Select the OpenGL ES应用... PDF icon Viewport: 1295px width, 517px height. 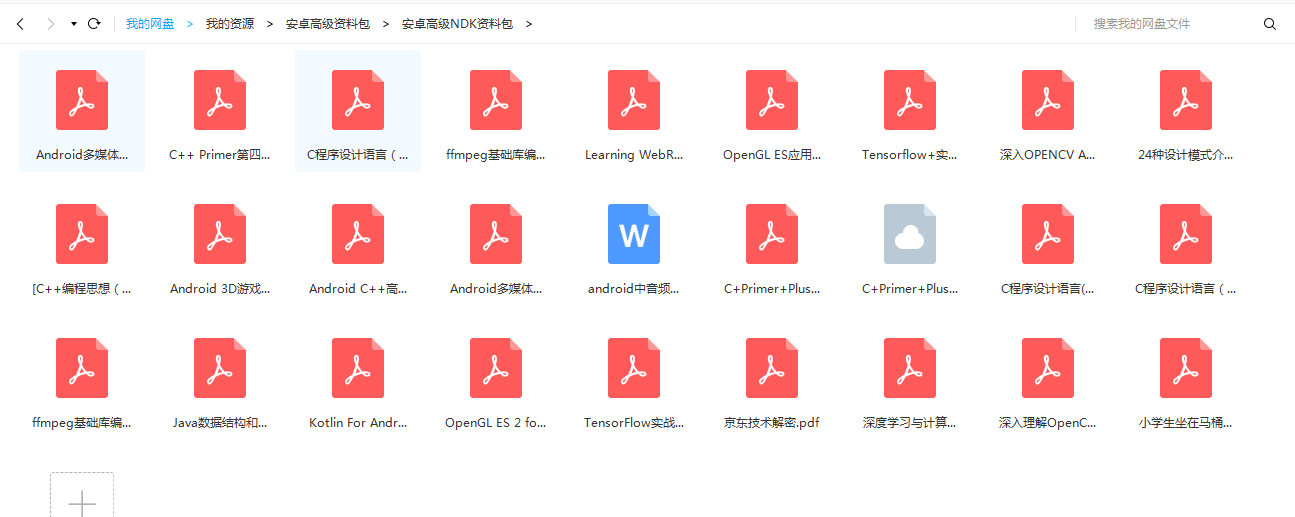pos(772,100)
